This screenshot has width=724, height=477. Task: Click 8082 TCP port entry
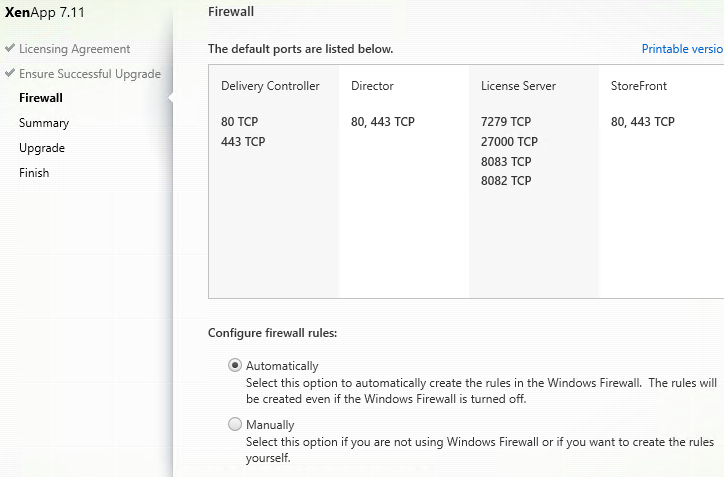tap(506, 181)
